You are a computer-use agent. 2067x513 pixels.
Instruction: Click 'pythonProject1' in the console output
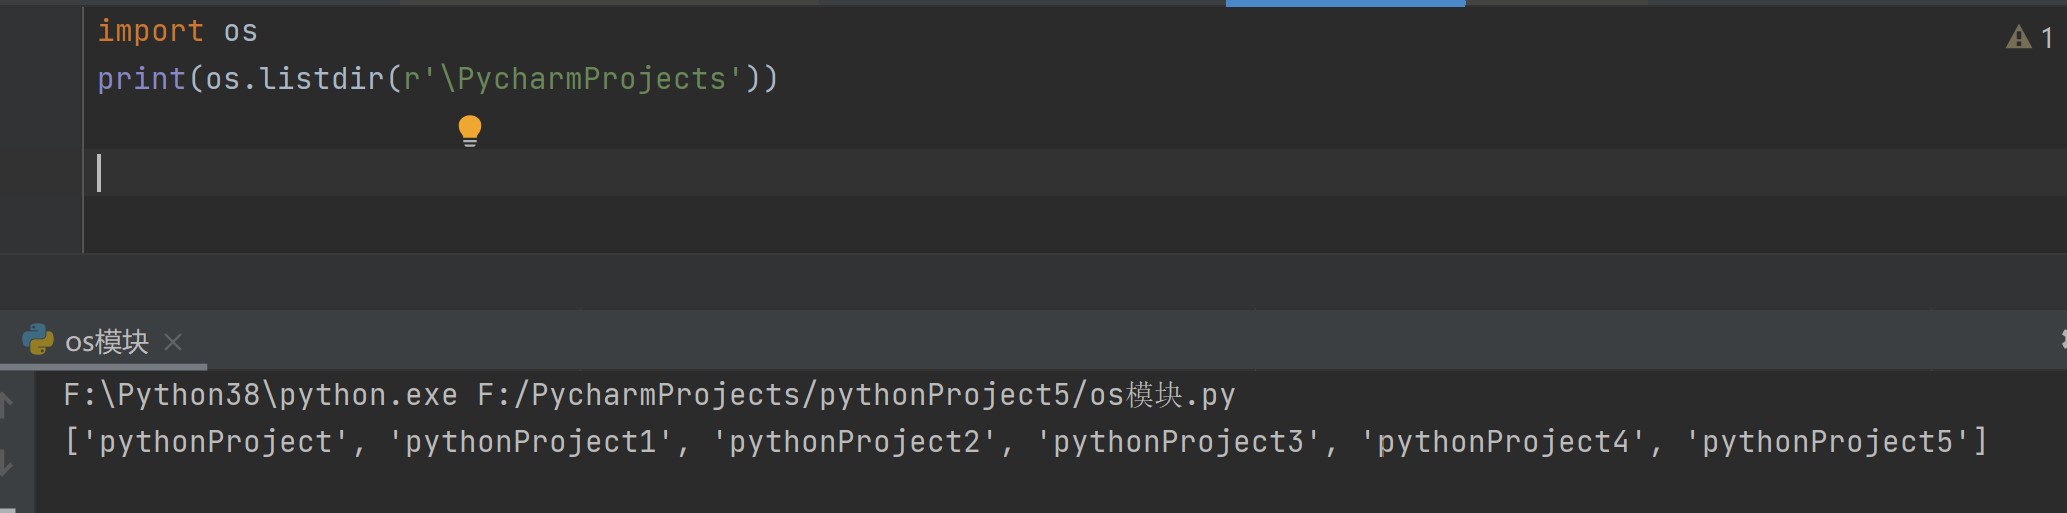tap(530, 442)
